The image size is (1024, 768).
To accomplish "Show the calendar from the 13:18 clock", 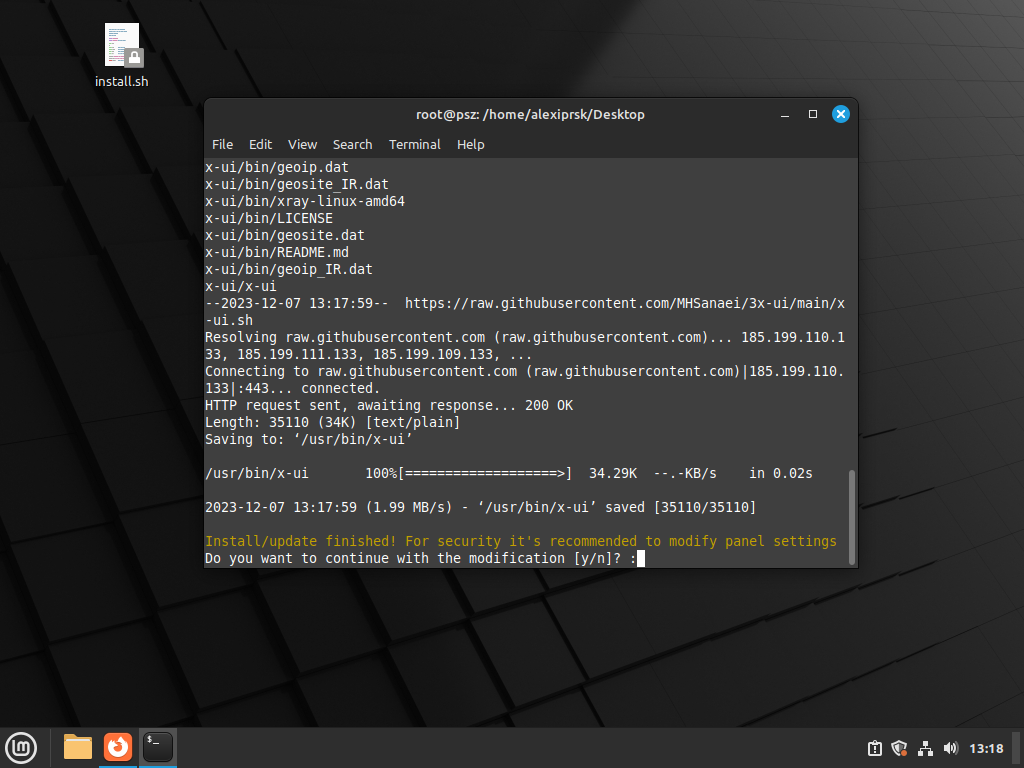I will click(x=986, y=748).
